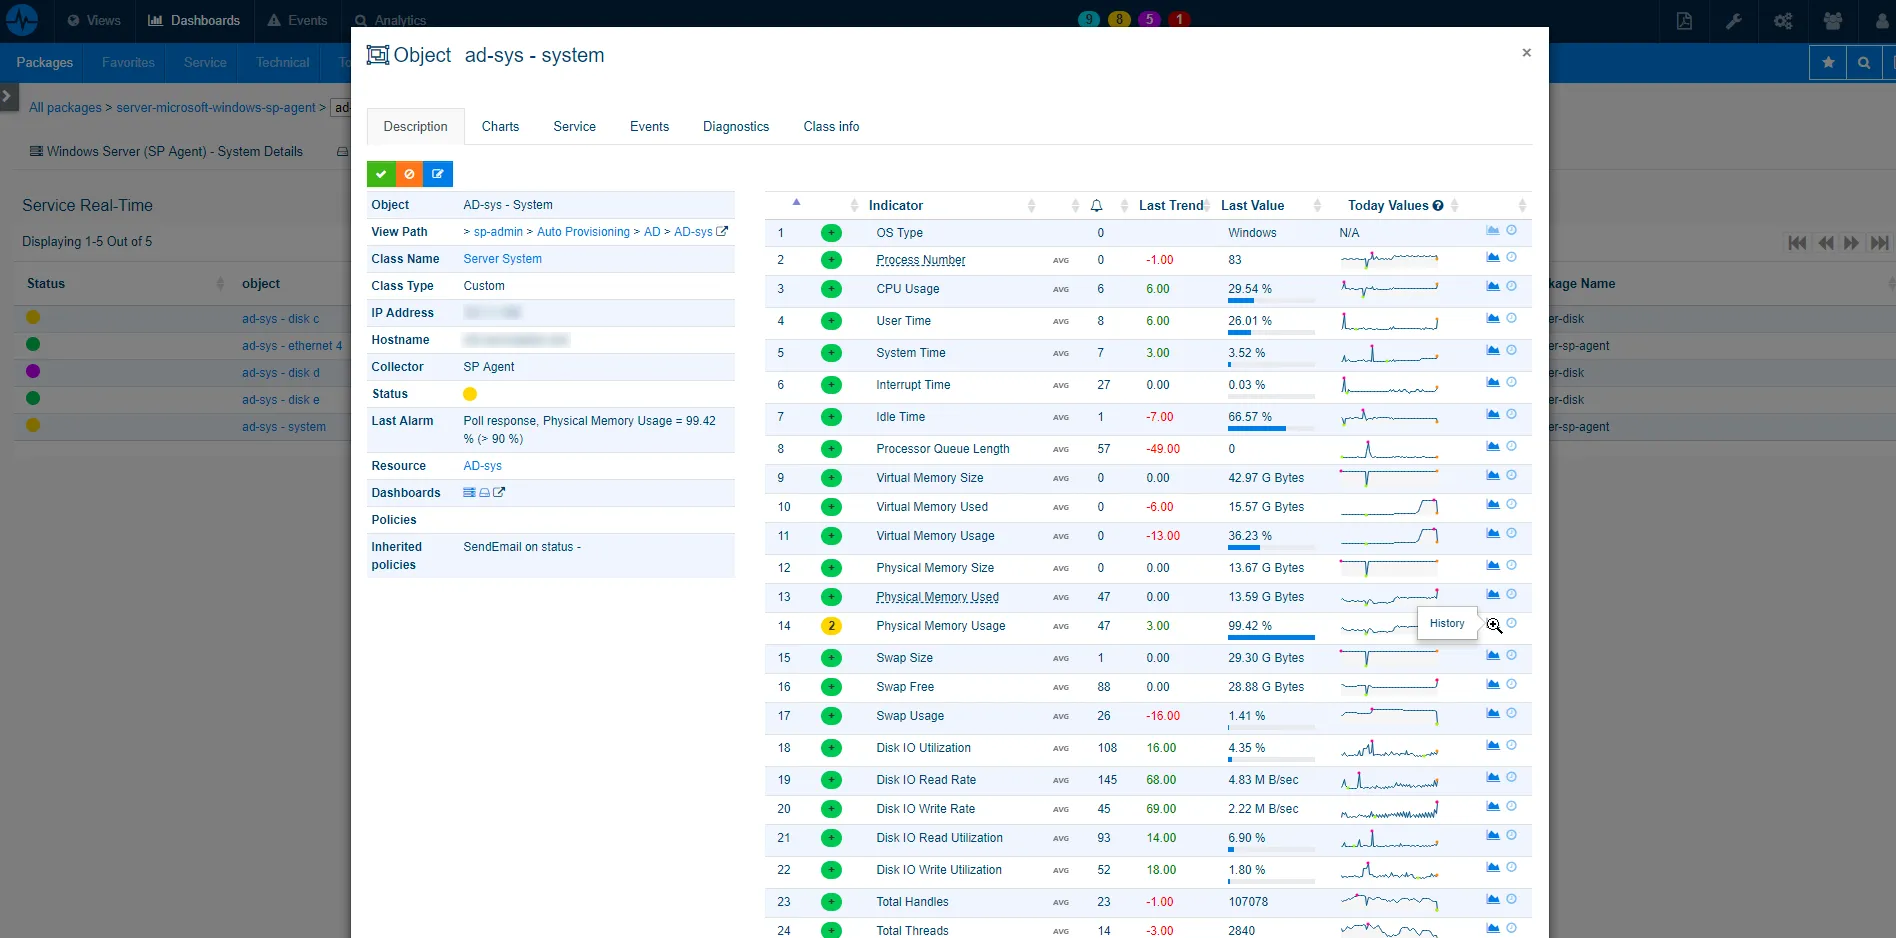The image size is (1896, 938).
Task: Open the History chart icon for Physical Memory Usage
Action: pyautogui.click(x=1491, y=623)
